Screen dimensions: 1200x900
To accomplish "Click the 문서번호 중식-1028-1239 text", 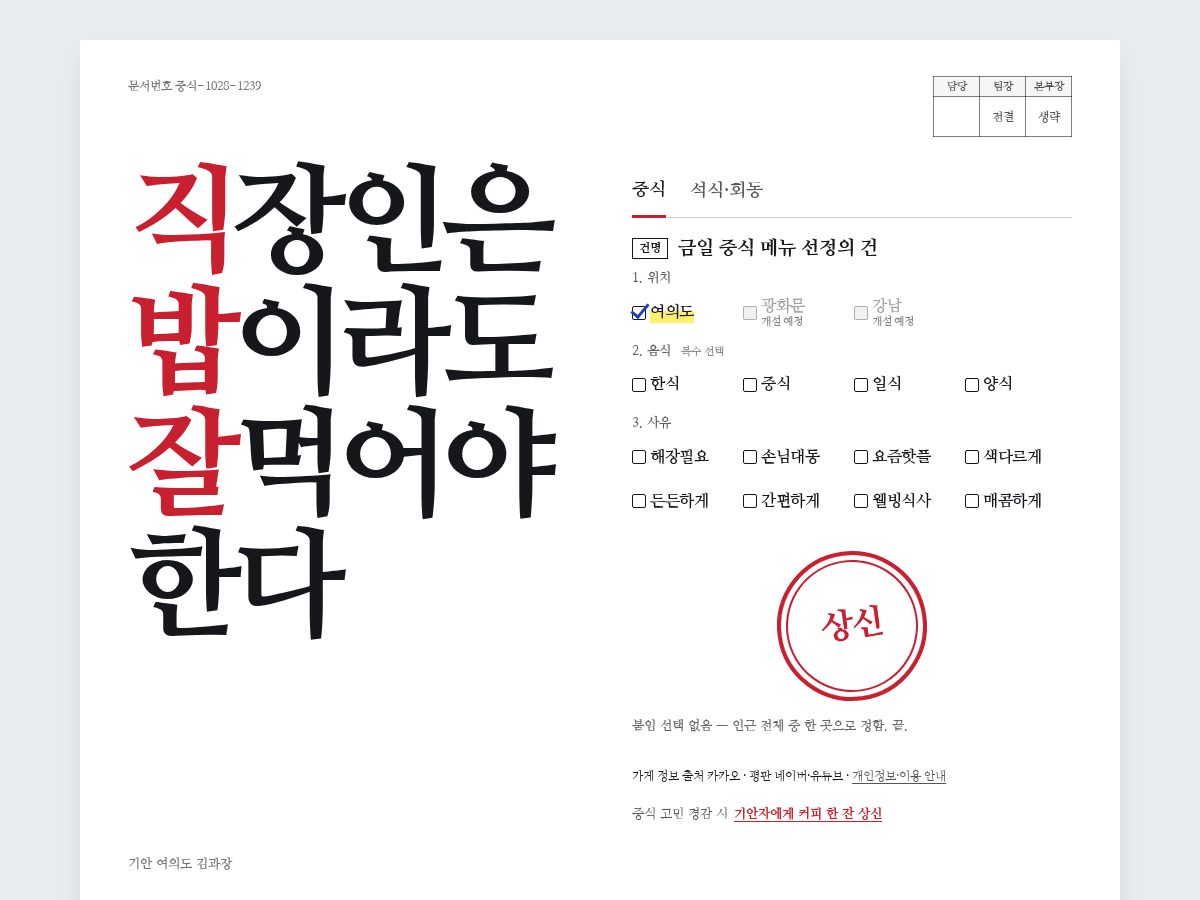I will (195, 86).
